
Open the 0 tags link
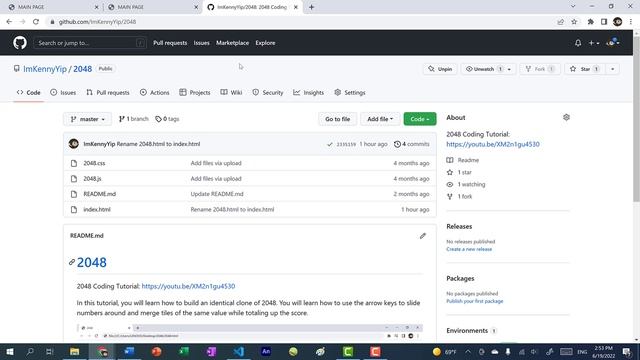click(167, 119)
